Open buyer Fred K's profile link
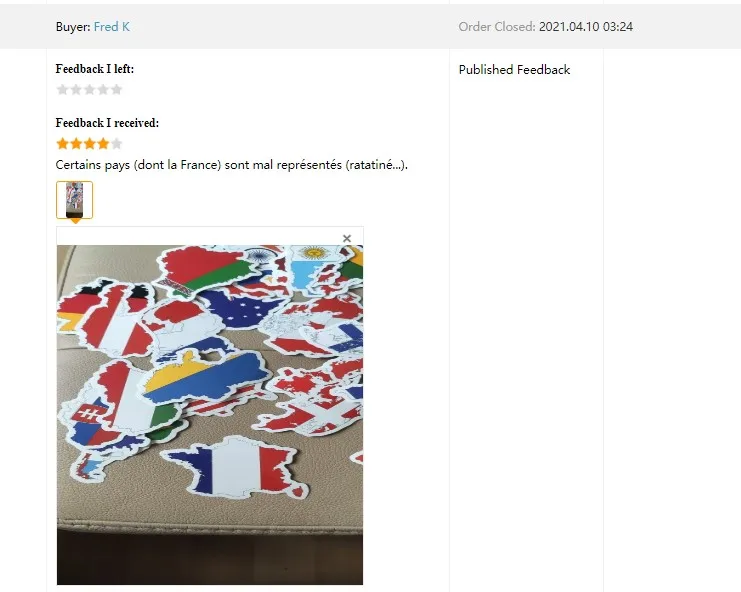The width and height of the screenshot is (741, 592). (112, 27)
